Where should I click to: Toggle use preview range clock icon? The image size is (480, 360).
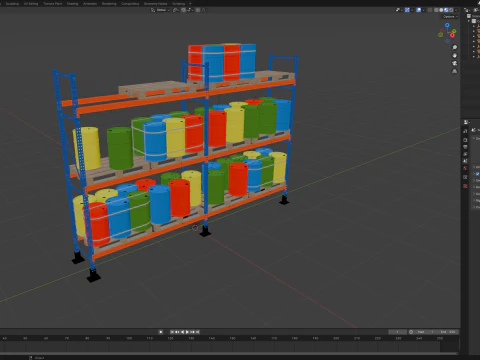click(x=411, y=332)
